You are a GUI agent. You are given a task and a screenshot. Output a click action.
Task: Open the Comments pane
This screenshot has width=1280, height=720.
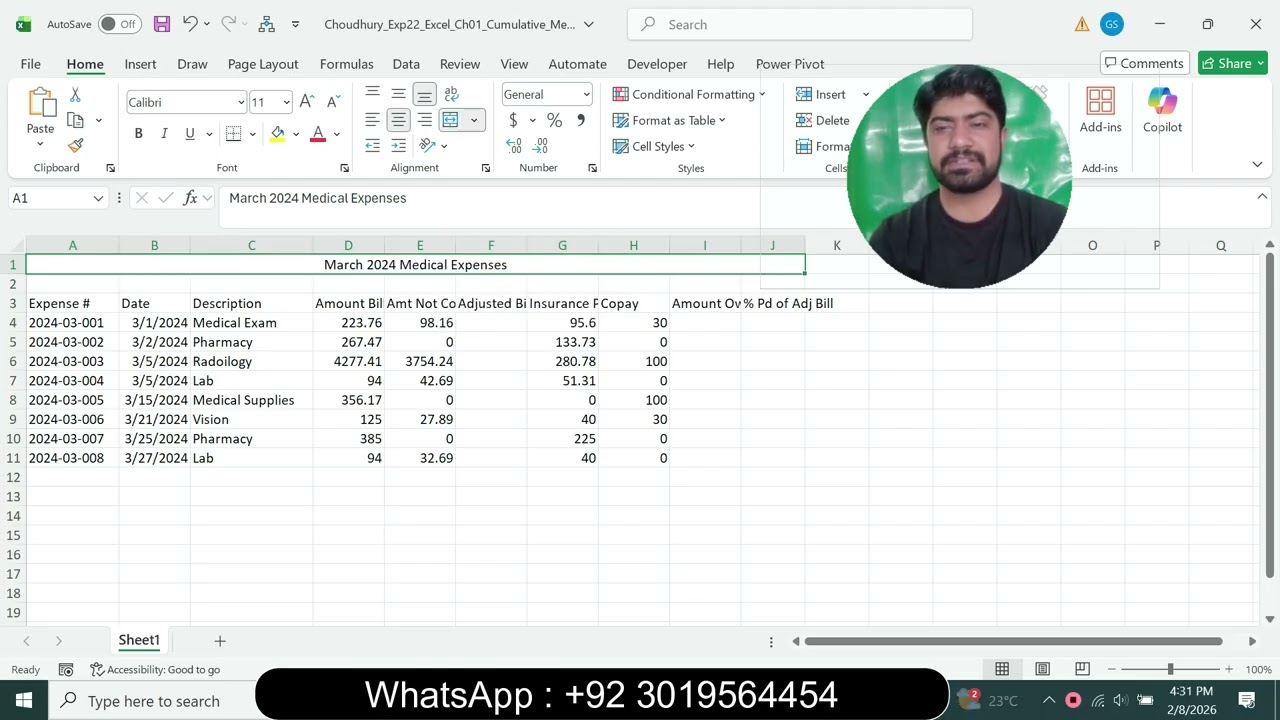coord(1145,63)
